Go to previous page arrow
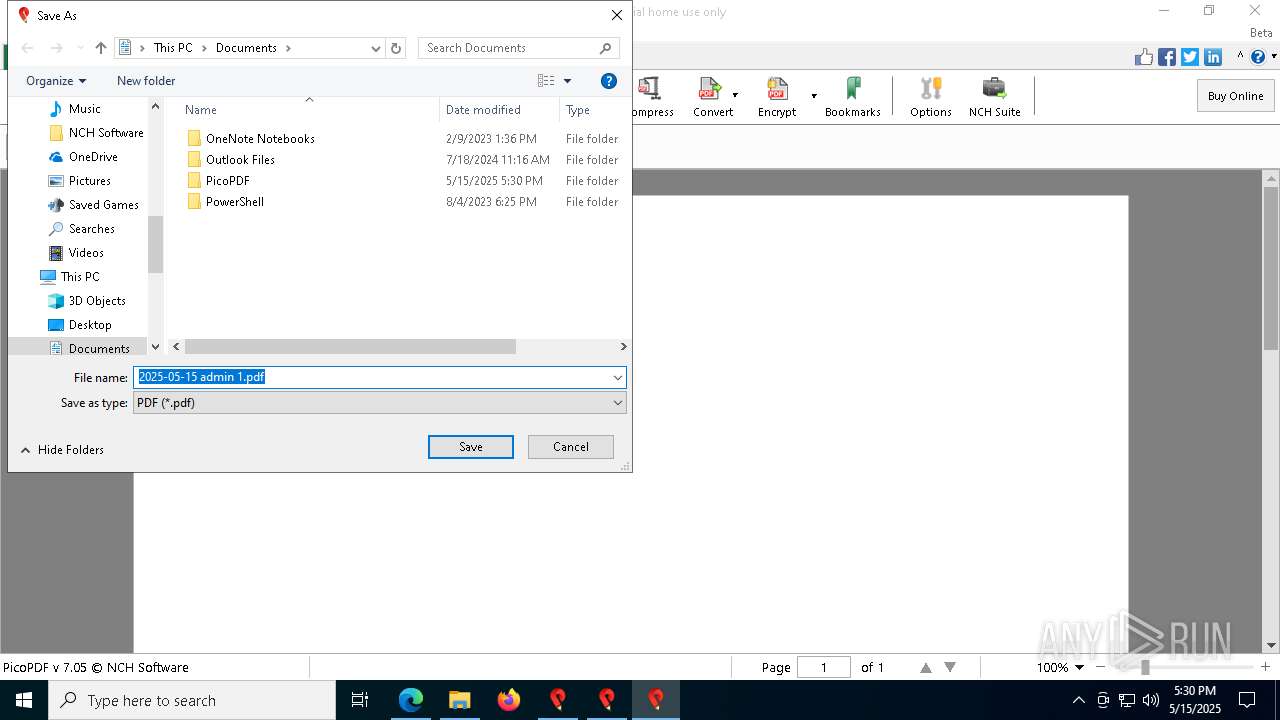The height and width of the screenshot is (720, 1280). [926, 667]
